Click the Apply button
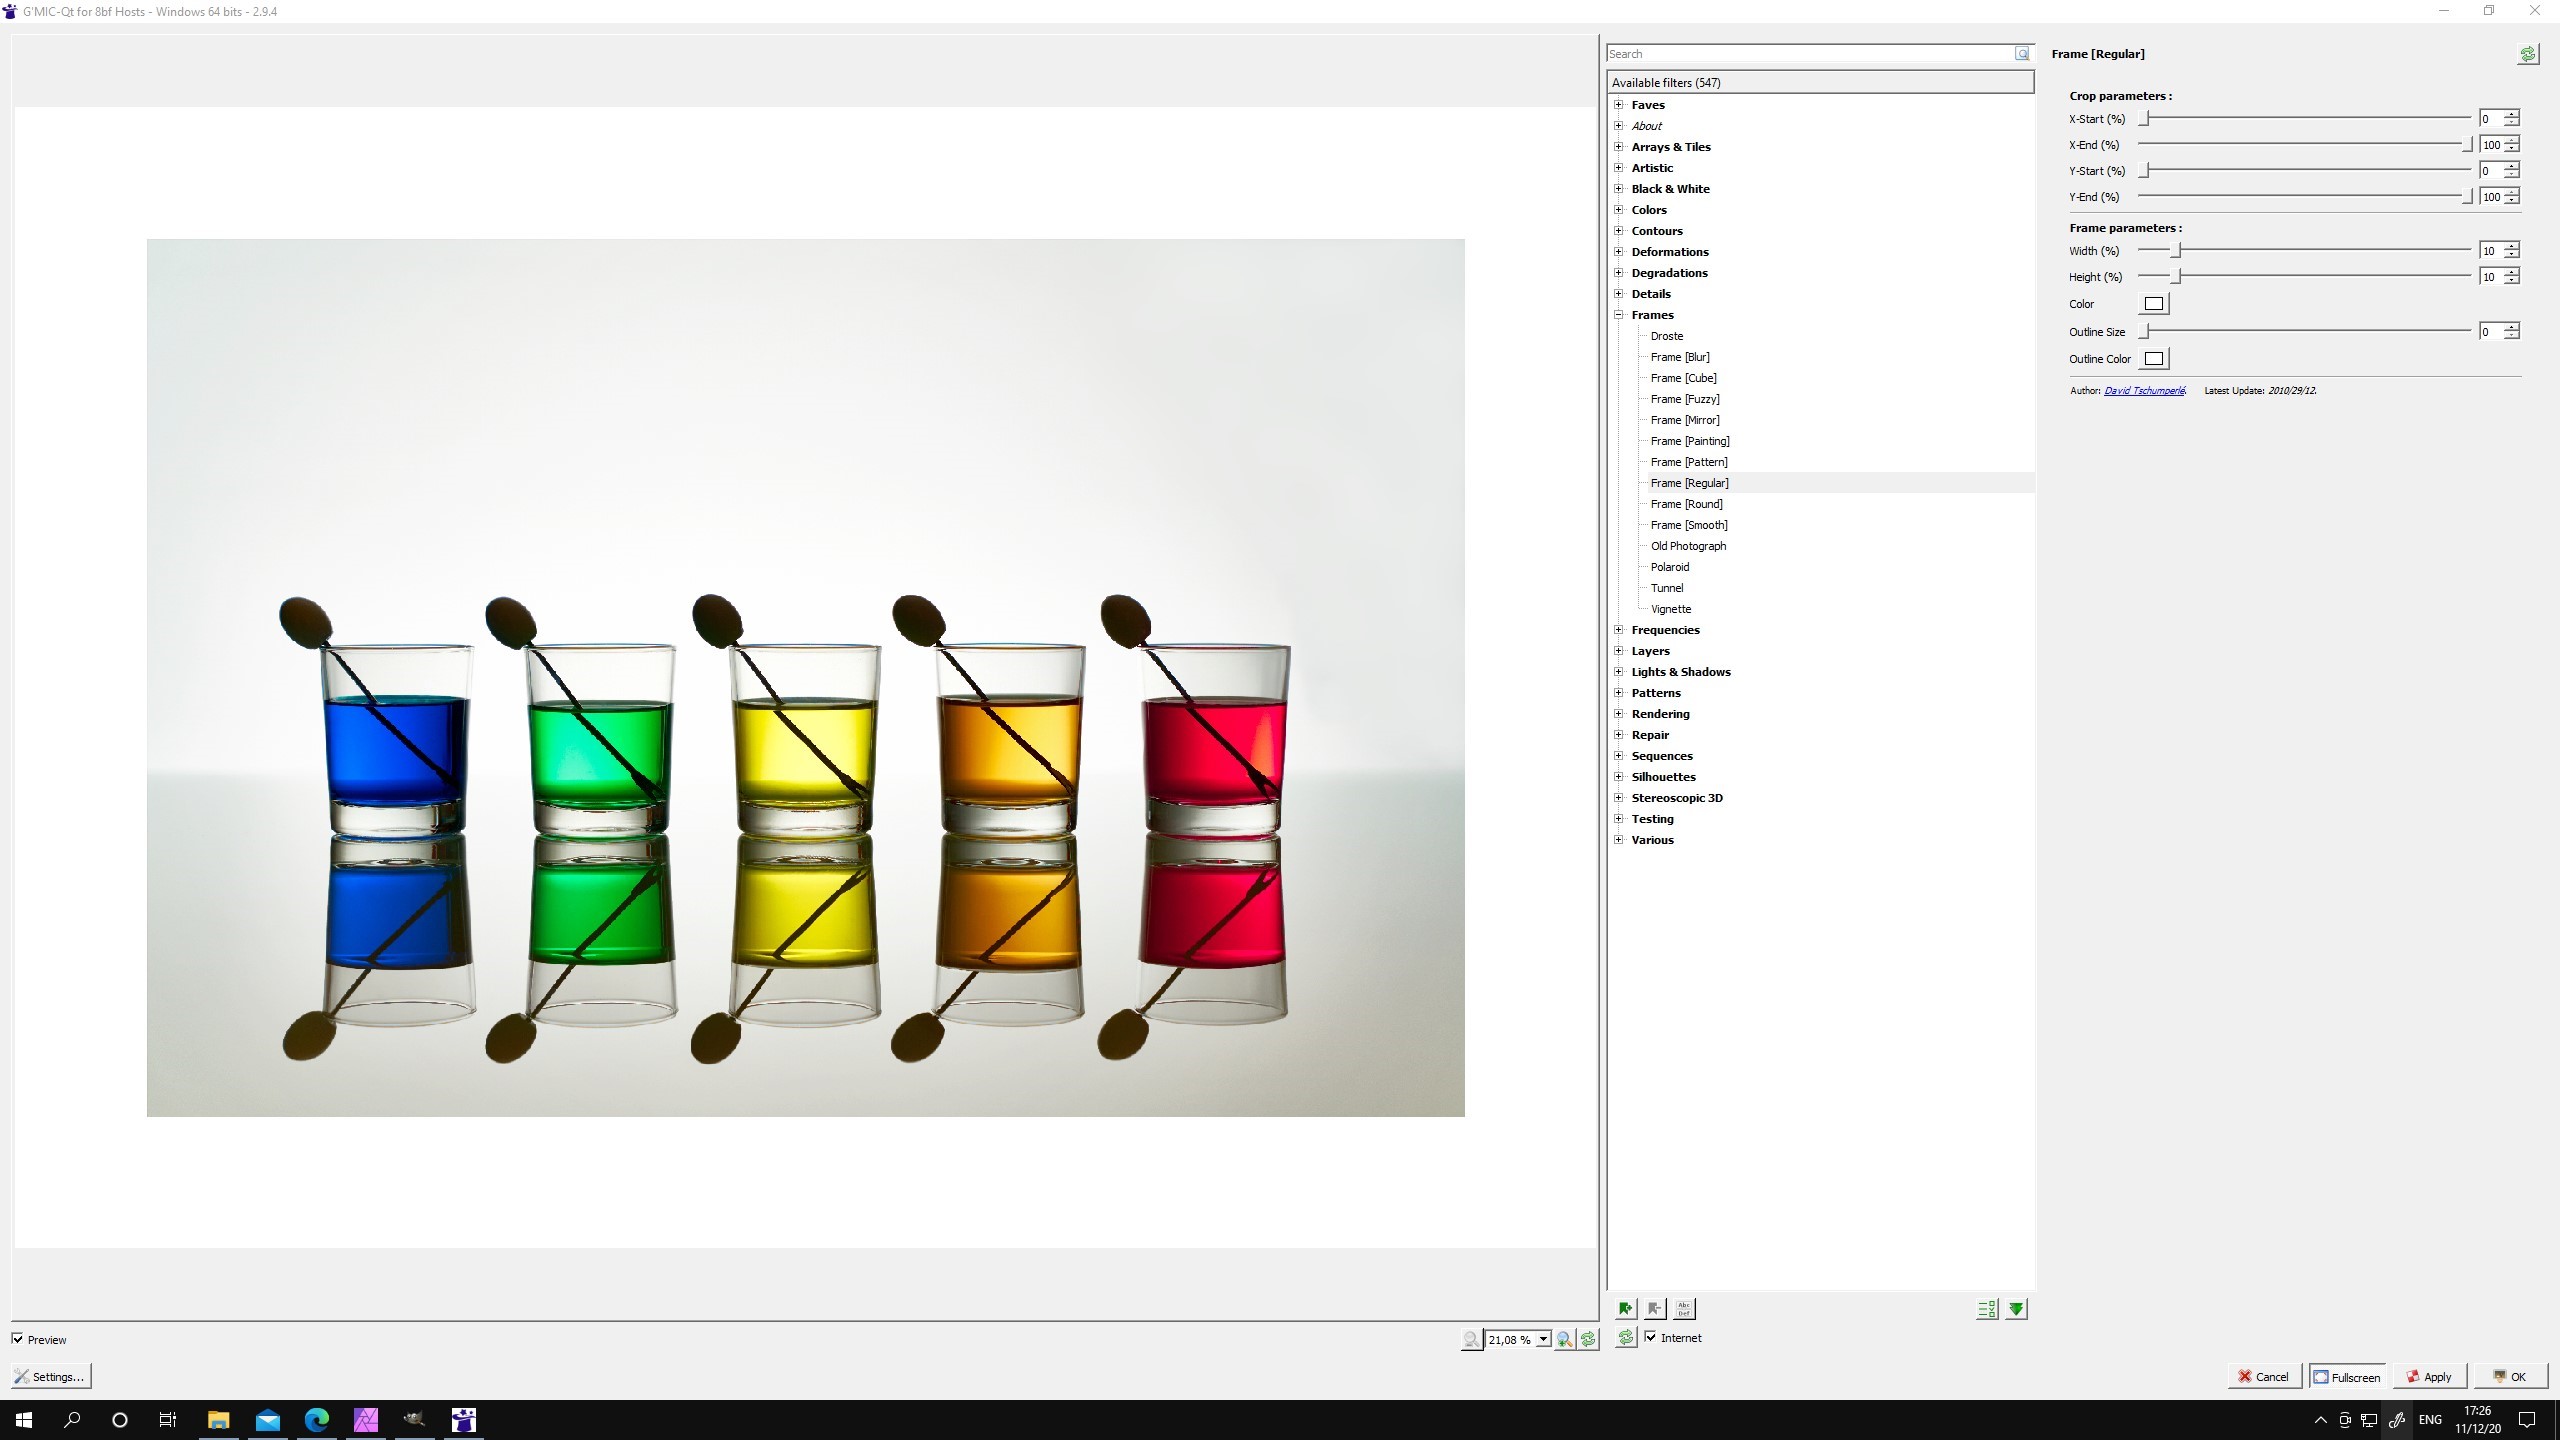 coord(2428,1376)
